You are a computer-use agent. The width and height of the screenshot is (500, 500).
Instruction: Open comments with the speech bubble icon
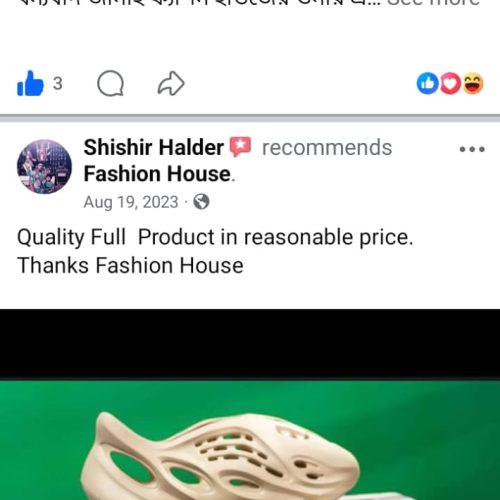coord(110,83)
